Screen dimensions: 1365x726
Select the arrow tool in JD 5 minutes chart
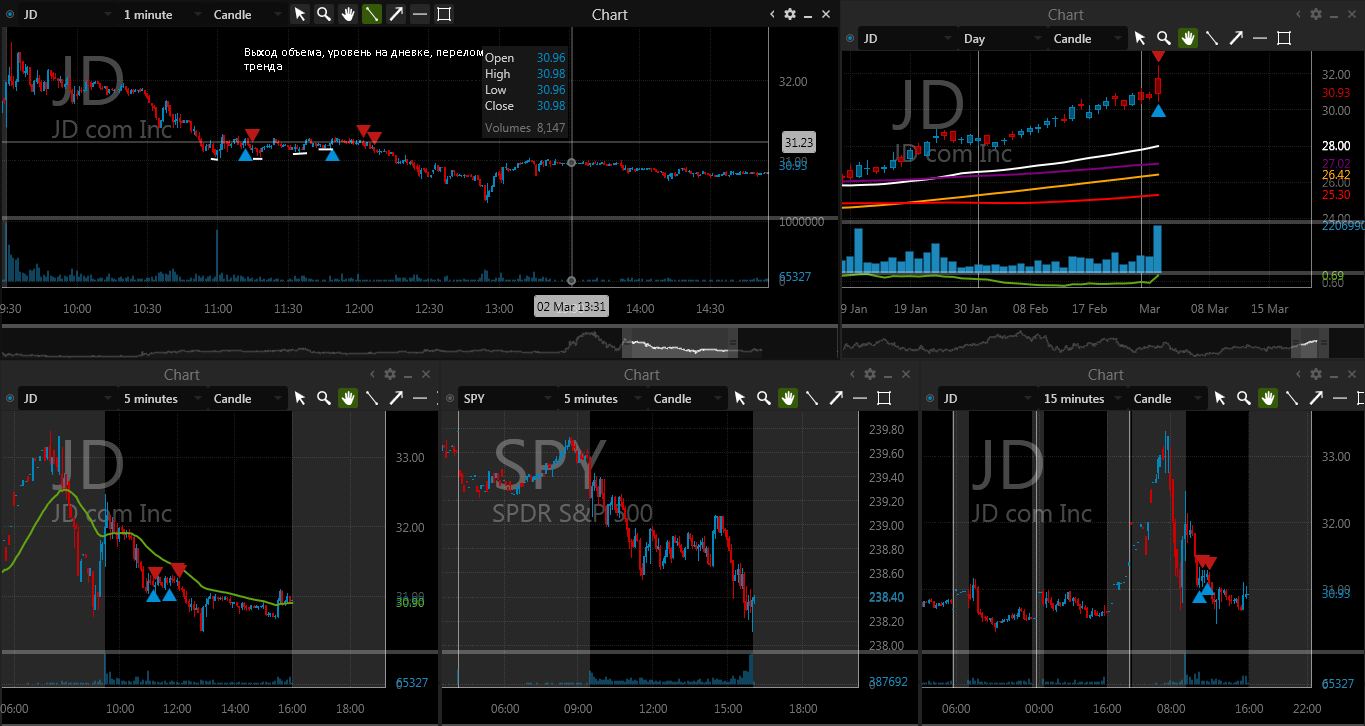(x=396, y=398)
